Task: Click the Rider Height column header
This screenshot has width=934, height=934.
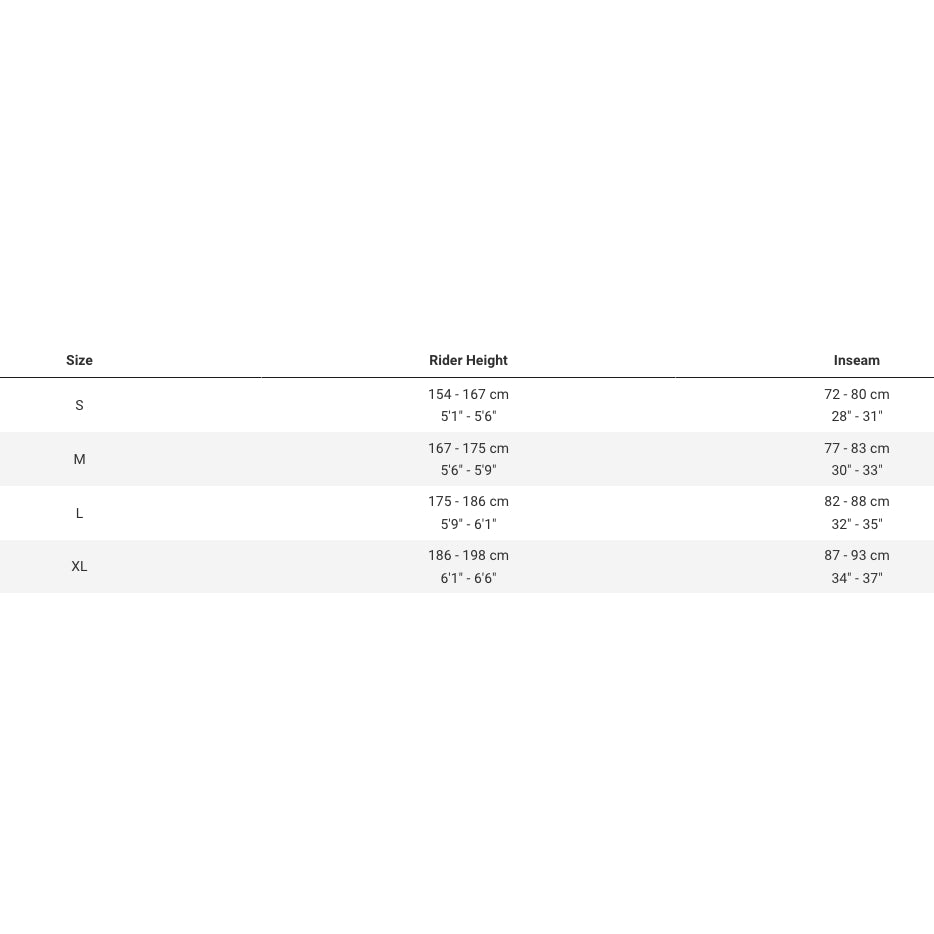Action: (x=468, y=360)
